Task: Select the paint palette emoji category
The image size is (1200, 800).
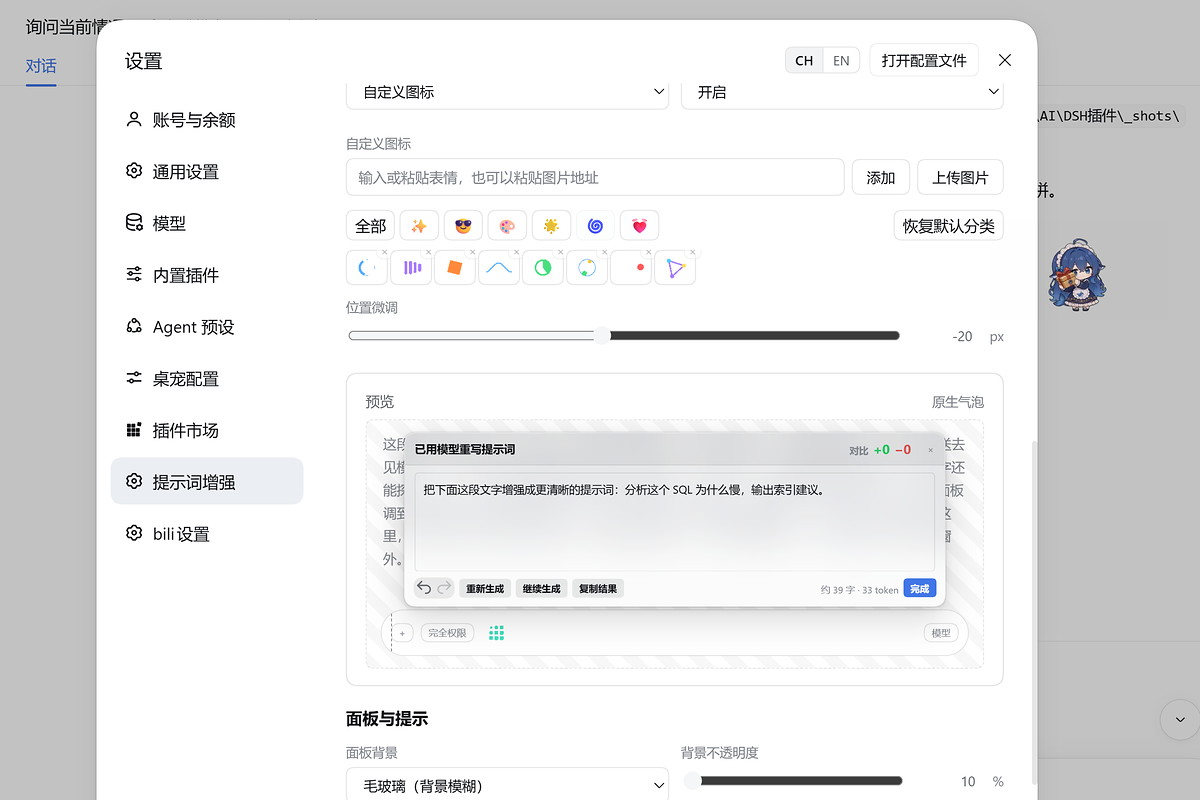Action: coord(507,226)
